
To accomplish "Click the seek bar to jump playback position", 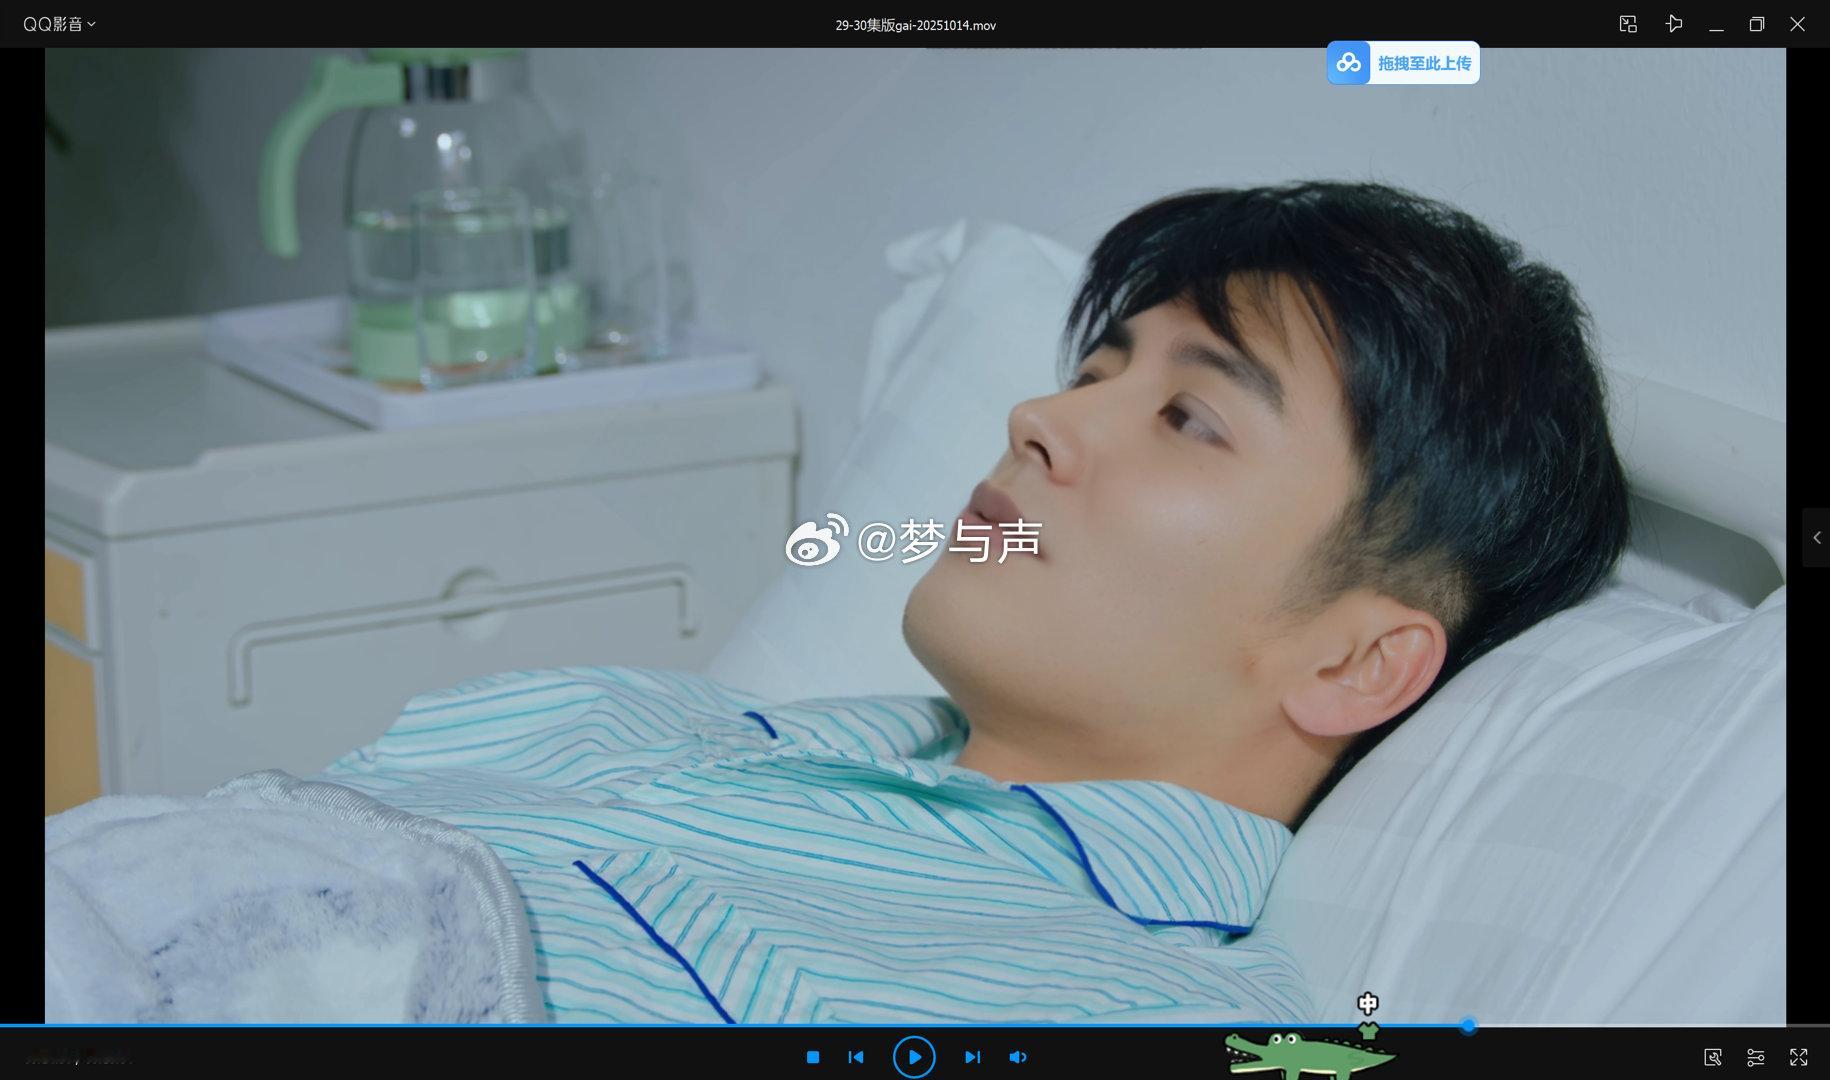I will [x=700, y=1025].
